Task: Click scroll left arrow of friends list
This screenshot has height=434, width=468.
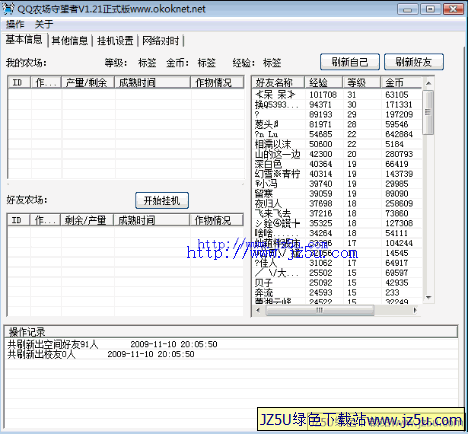Action: tap(258, 310)
